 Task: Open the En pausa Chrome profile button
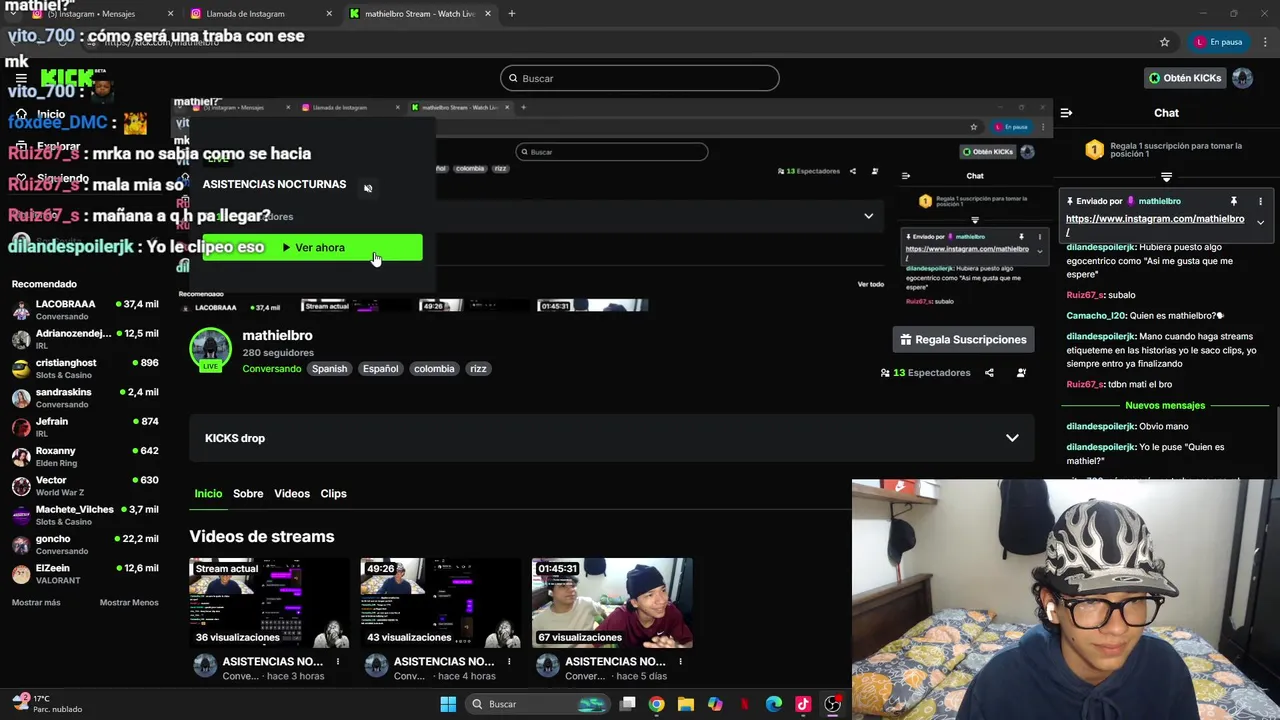pos(1218,42)
